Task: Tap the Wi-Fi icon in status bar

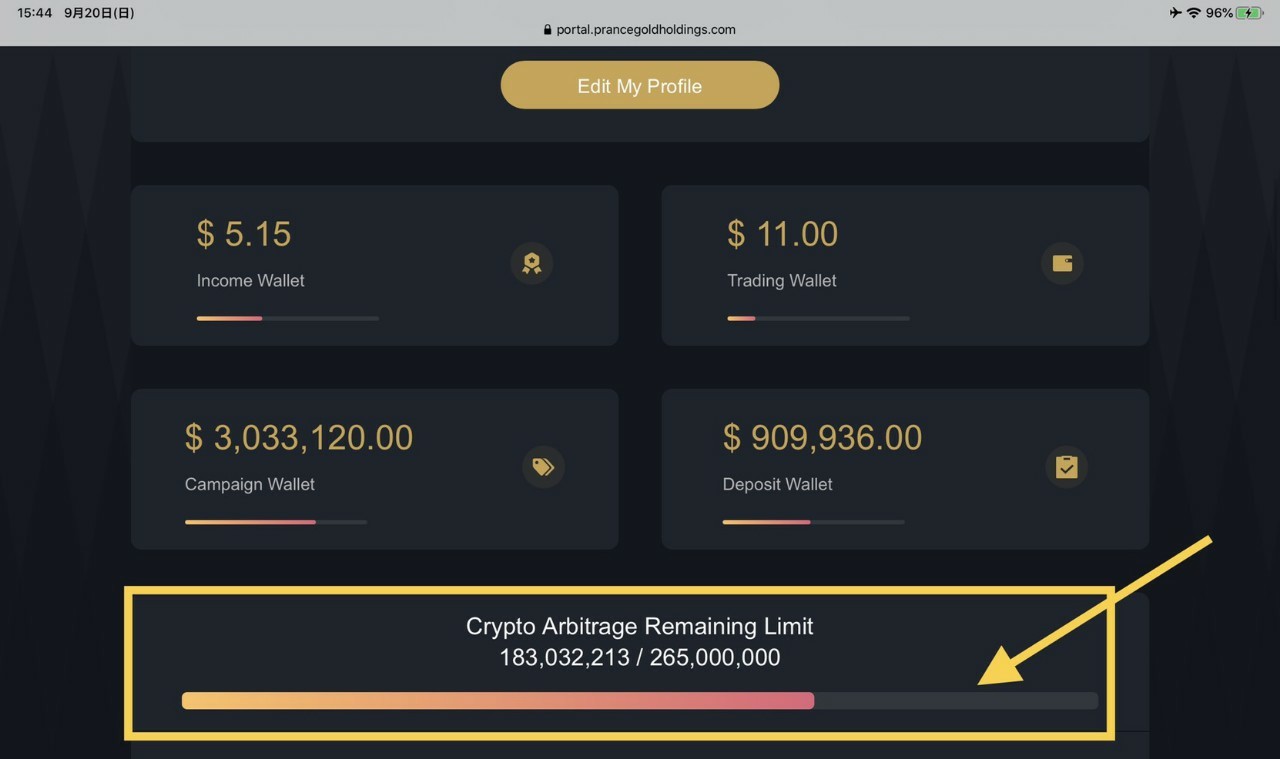Action: coord(1193,13)
